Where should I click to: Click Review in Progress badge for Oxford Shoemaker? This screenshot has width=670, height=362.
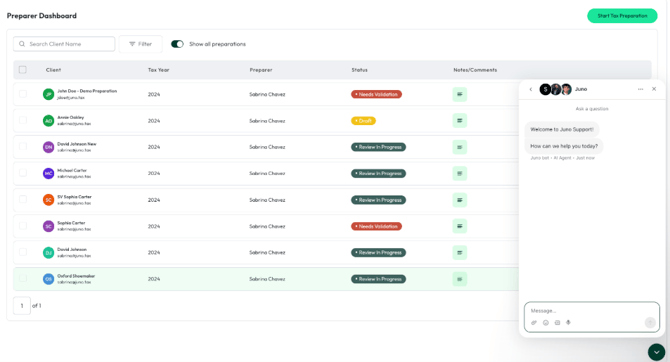379,279
